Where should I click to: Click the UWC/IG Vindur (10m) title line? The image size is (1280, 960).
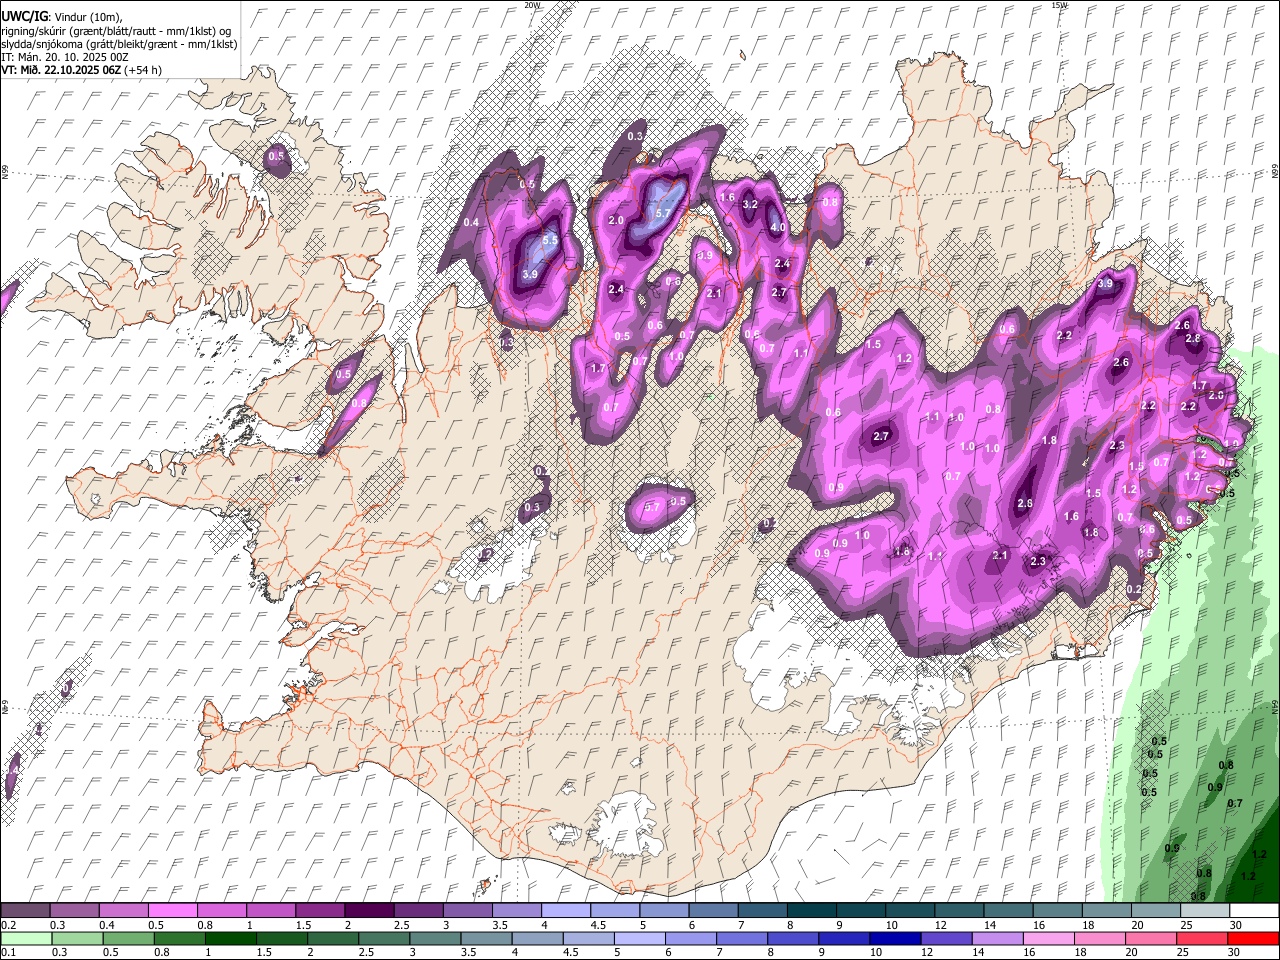62,17
